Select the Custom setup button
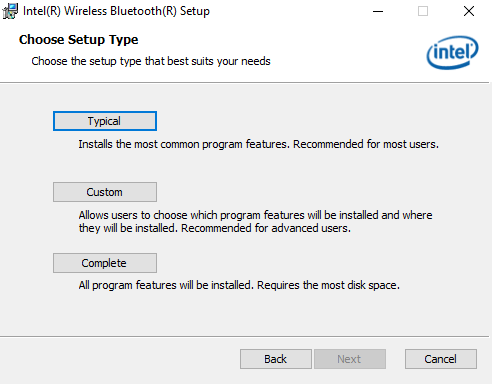The image size is (492, 384). coord(105,192)
